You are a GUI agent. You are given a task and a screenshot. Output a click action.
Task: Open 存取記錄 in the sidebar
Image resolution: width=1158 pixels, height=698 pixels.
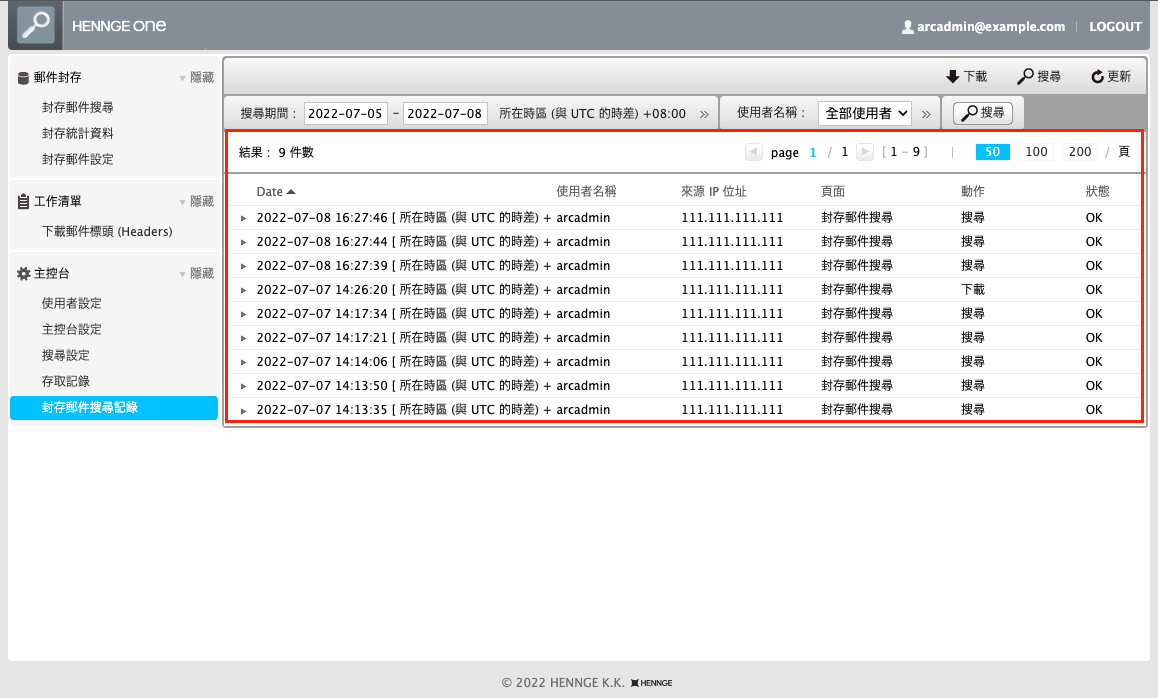pos(66,381)
